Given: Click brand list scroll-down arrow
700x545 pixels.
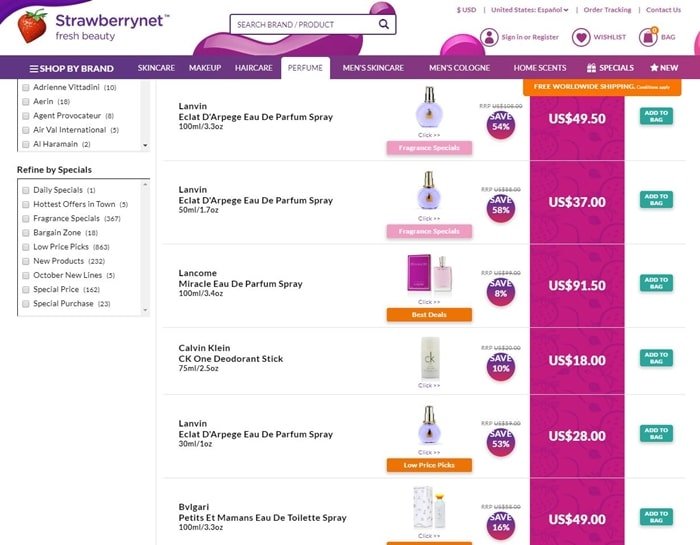Looking at the screenshot, I should [145, 146].
